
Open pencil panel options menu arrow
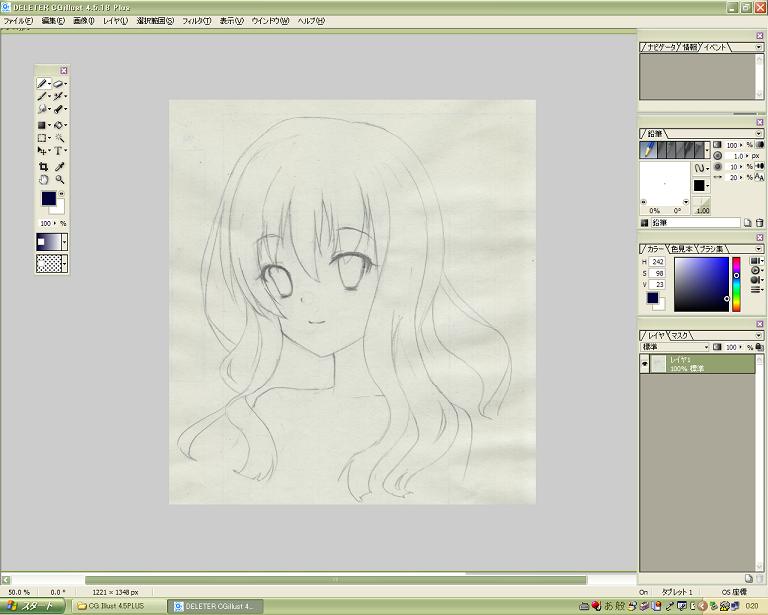coord(759,134)
